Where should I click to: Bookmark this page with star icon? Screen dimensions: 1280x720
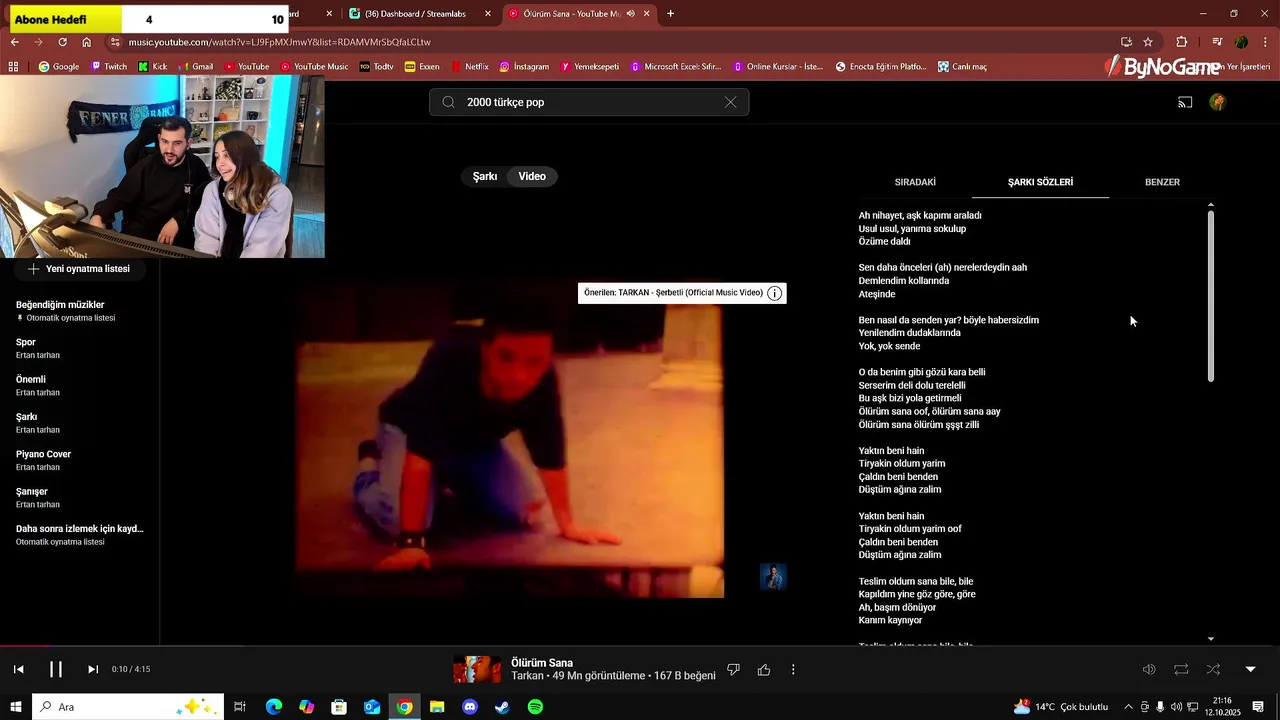tap(1148, 42)
